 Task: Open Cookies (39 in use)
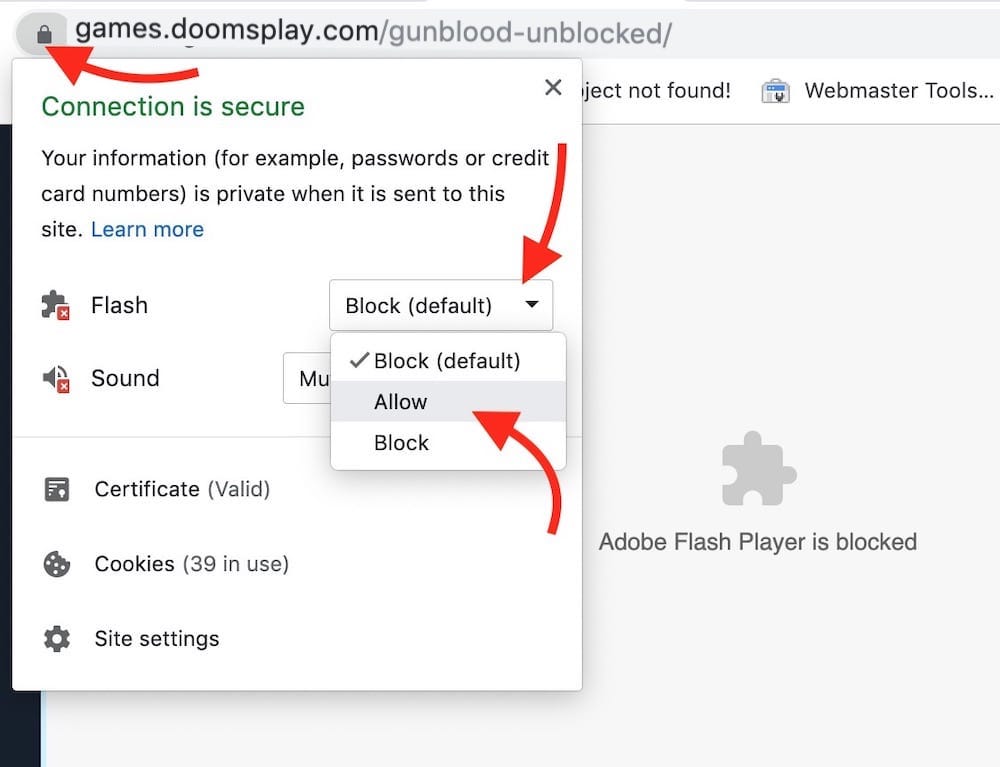192,564
